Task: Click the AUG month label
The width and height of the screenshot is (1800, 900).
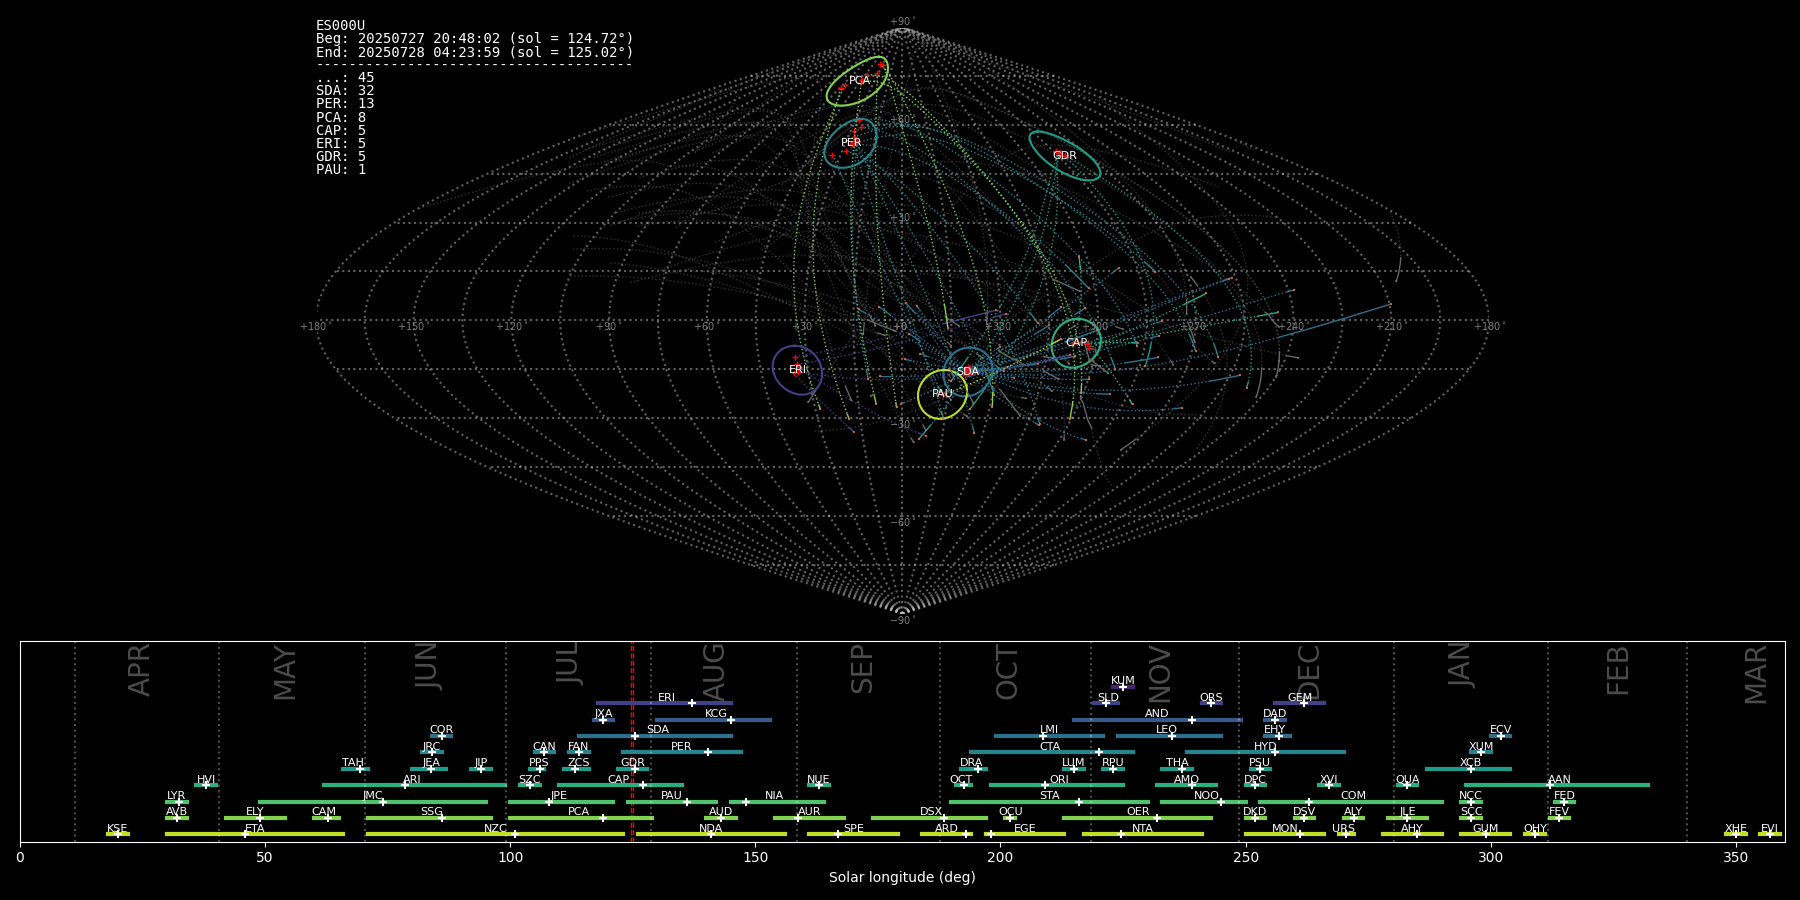Action: [x=714, y=671]
